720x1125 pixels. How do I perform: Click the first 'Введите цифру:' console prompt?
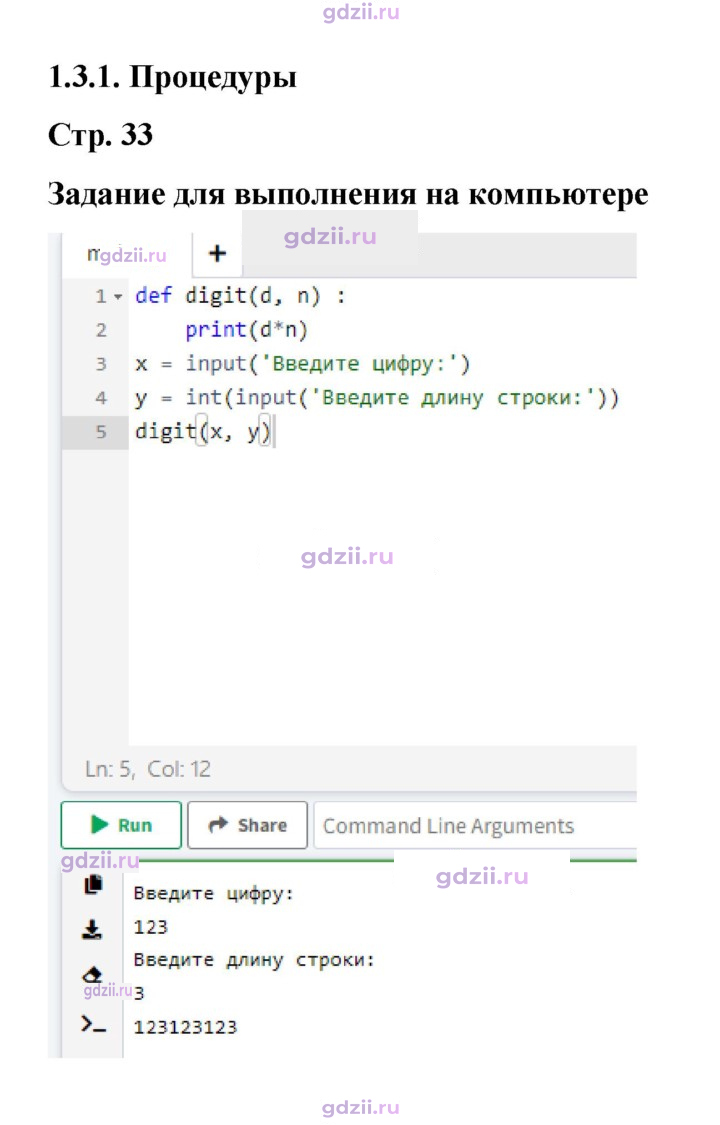pyautogui.click(x=214, y=894)
